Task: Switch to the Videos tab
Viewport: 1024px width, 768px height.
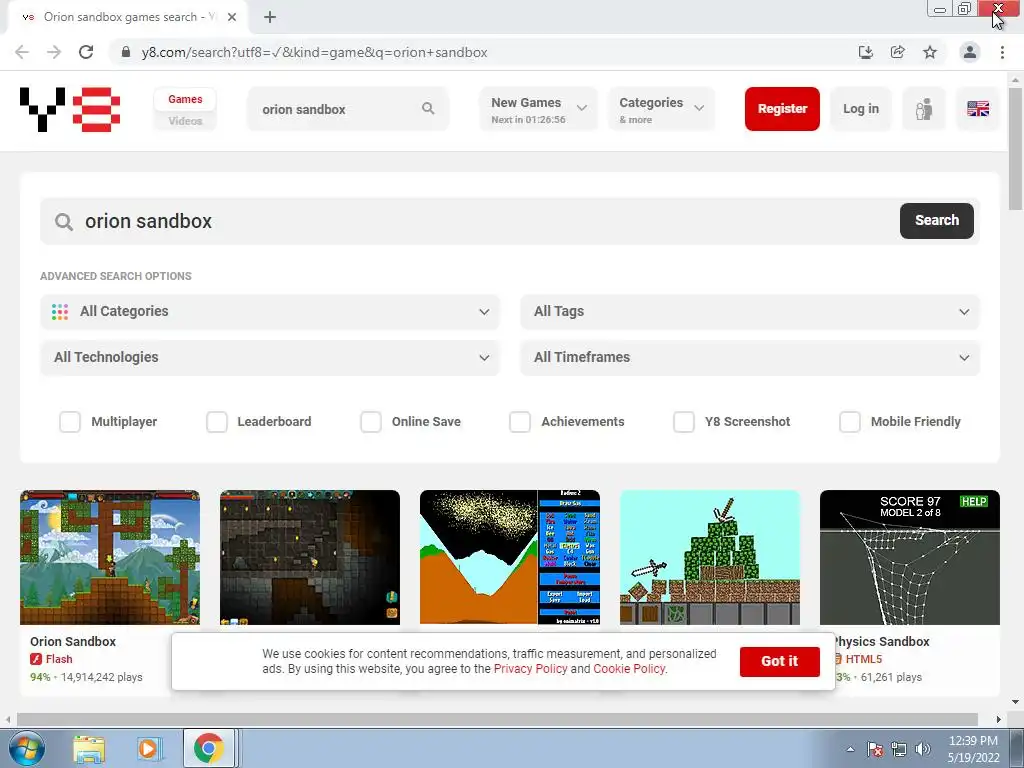Action: pyautogui.click(x=185, y=121)
